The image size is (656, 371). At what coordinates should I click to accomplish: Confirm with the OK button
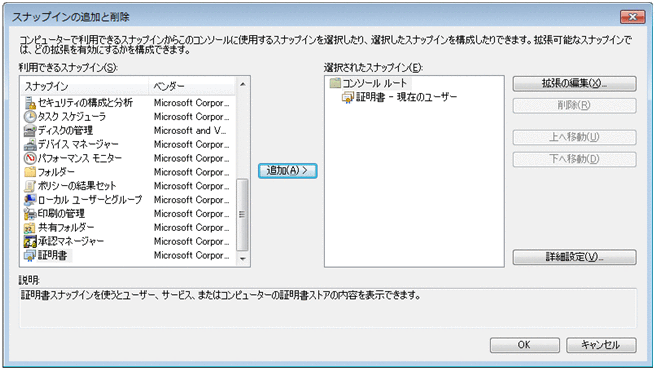[x=525, y=345]
